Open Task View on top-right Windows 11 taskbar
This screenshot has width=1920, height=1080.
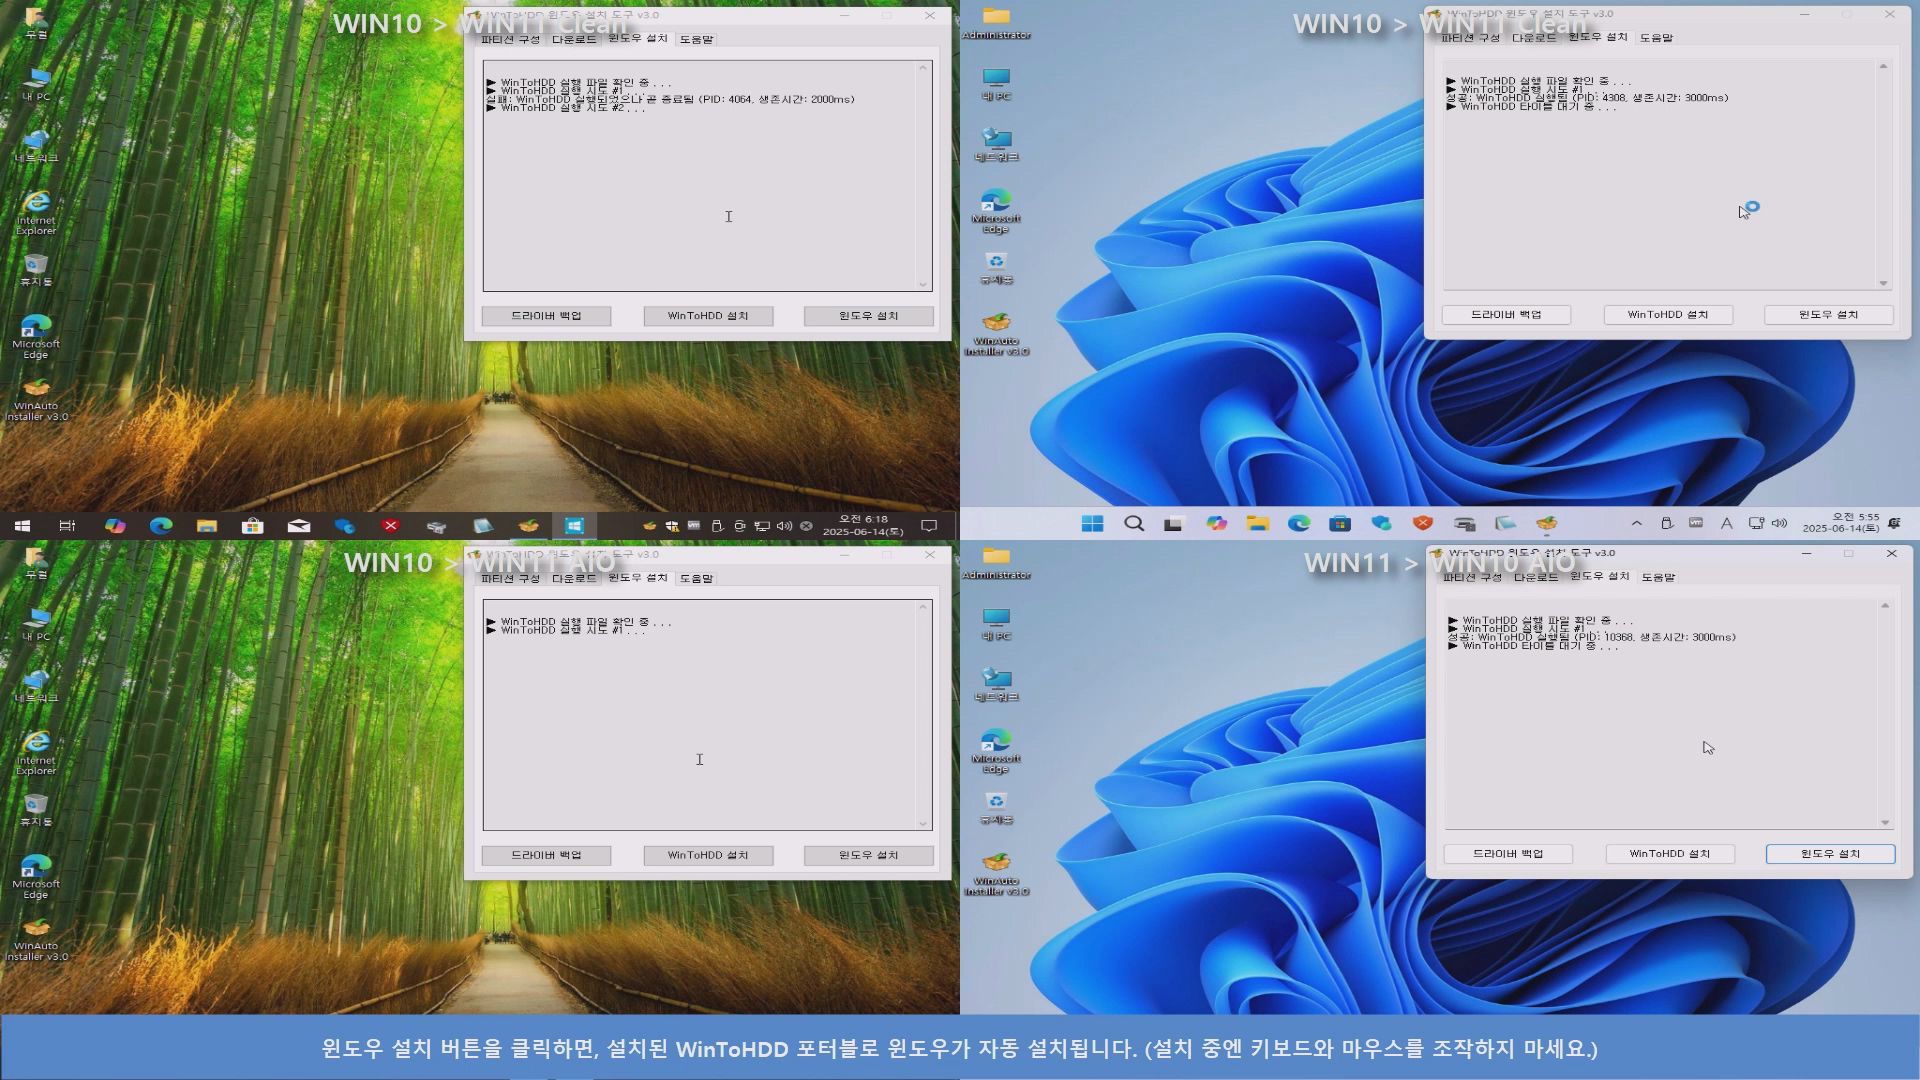(x=1174, y=523)
